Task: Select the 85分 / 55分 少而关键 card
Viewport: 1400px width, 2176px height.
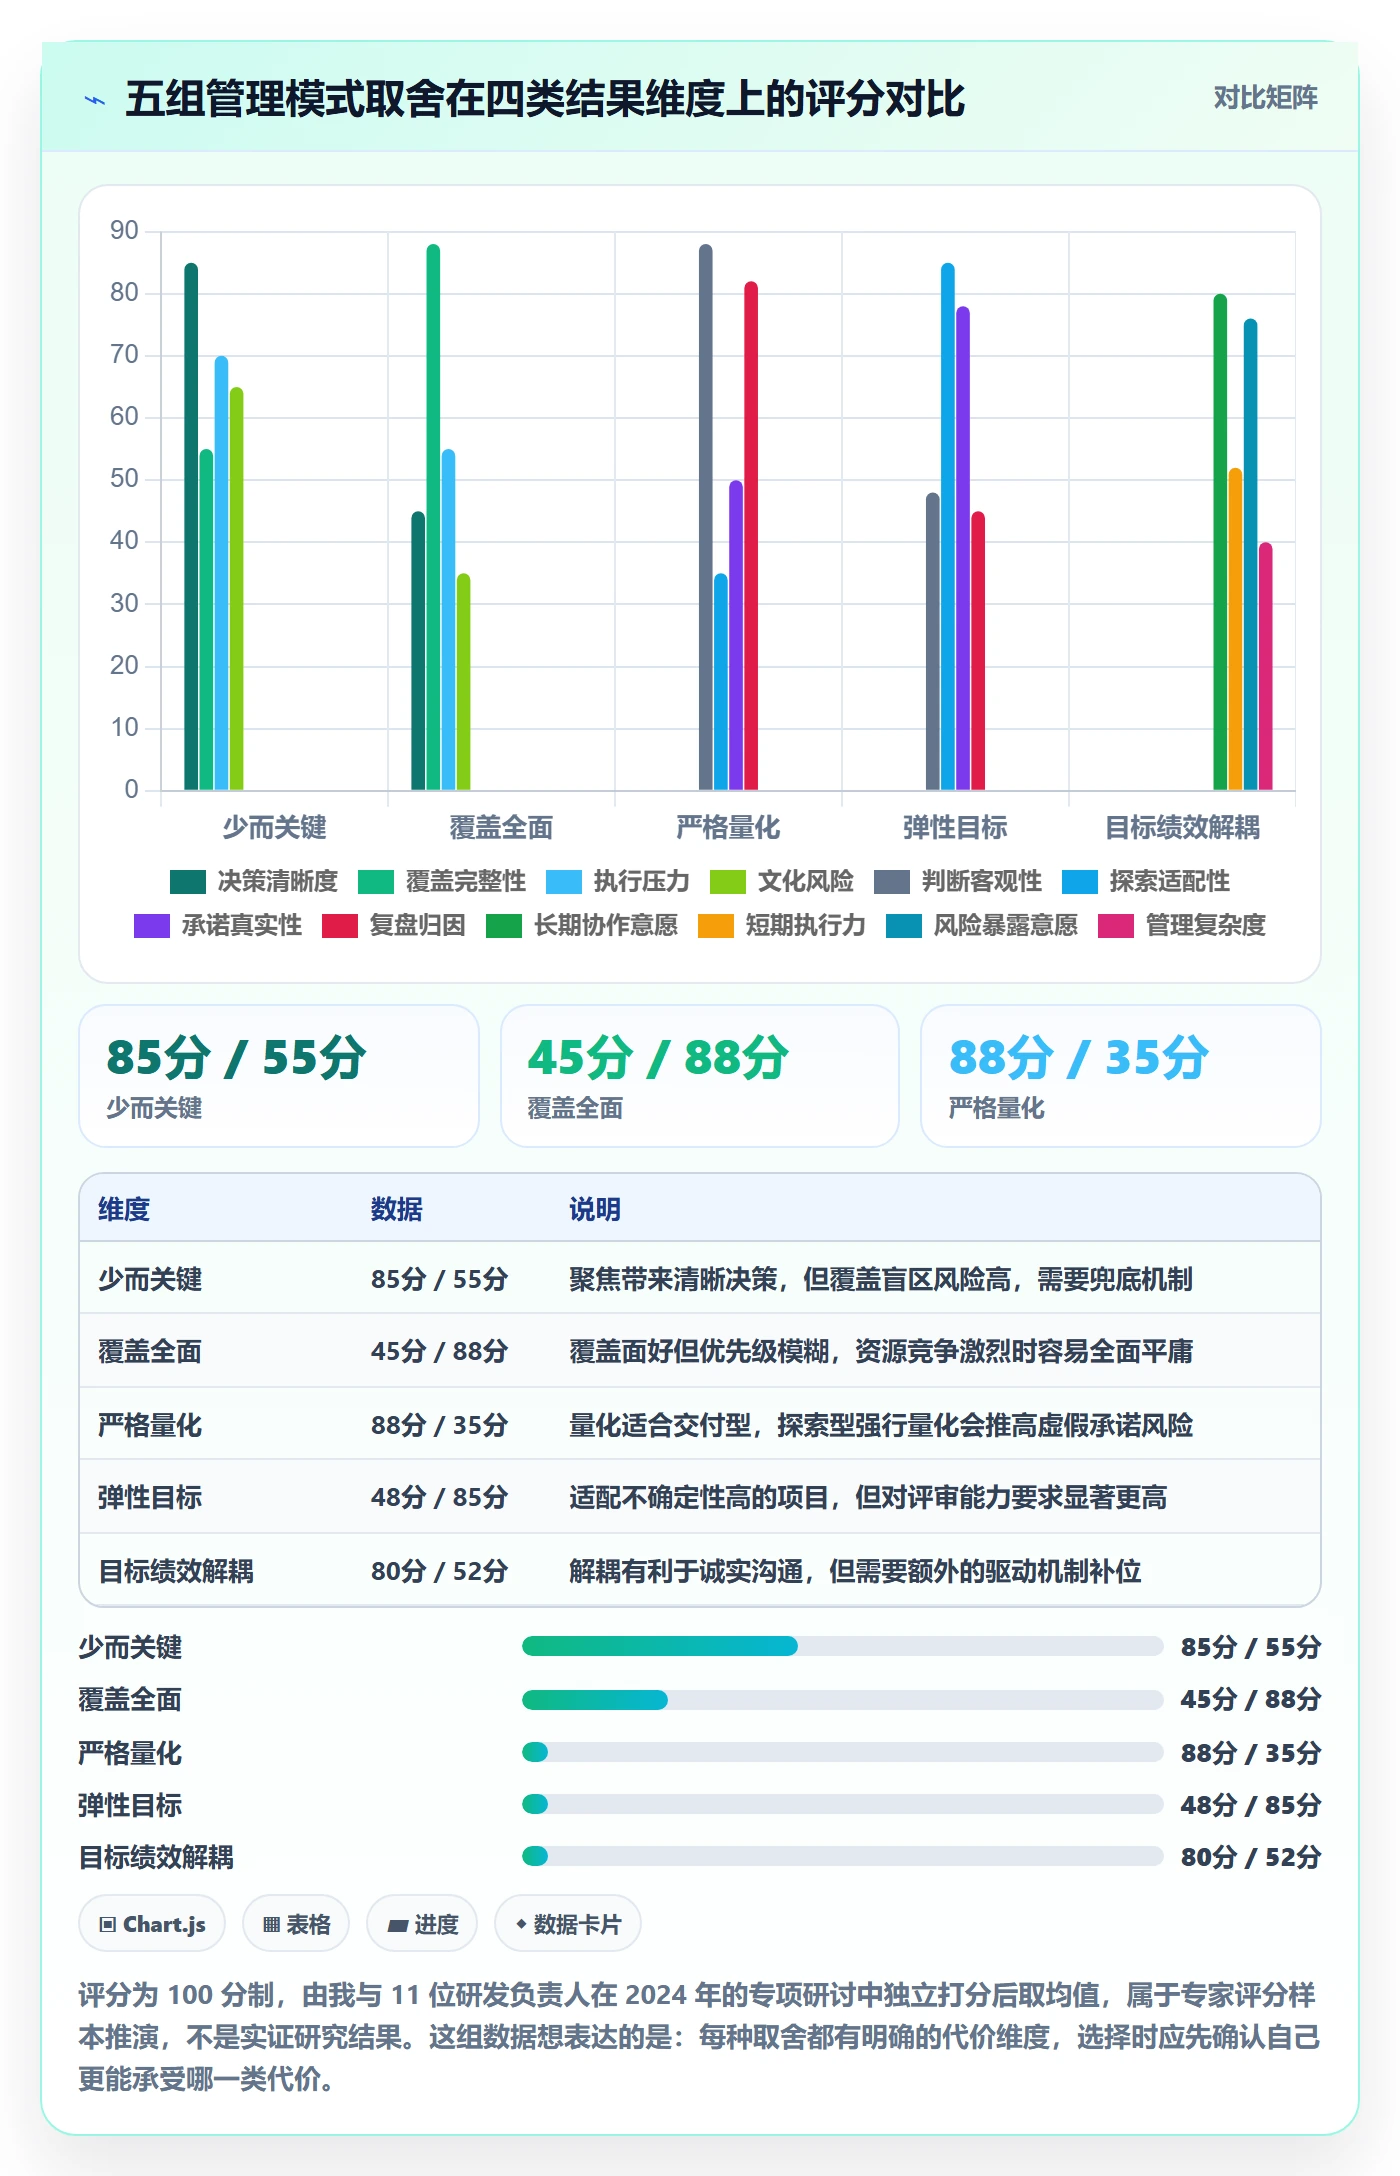Action: coord(279,1076)
